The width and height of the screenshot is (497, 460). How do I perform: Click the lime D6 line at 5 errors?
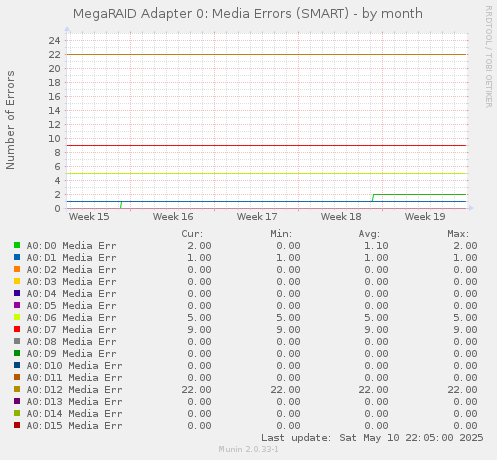point(267,173)
